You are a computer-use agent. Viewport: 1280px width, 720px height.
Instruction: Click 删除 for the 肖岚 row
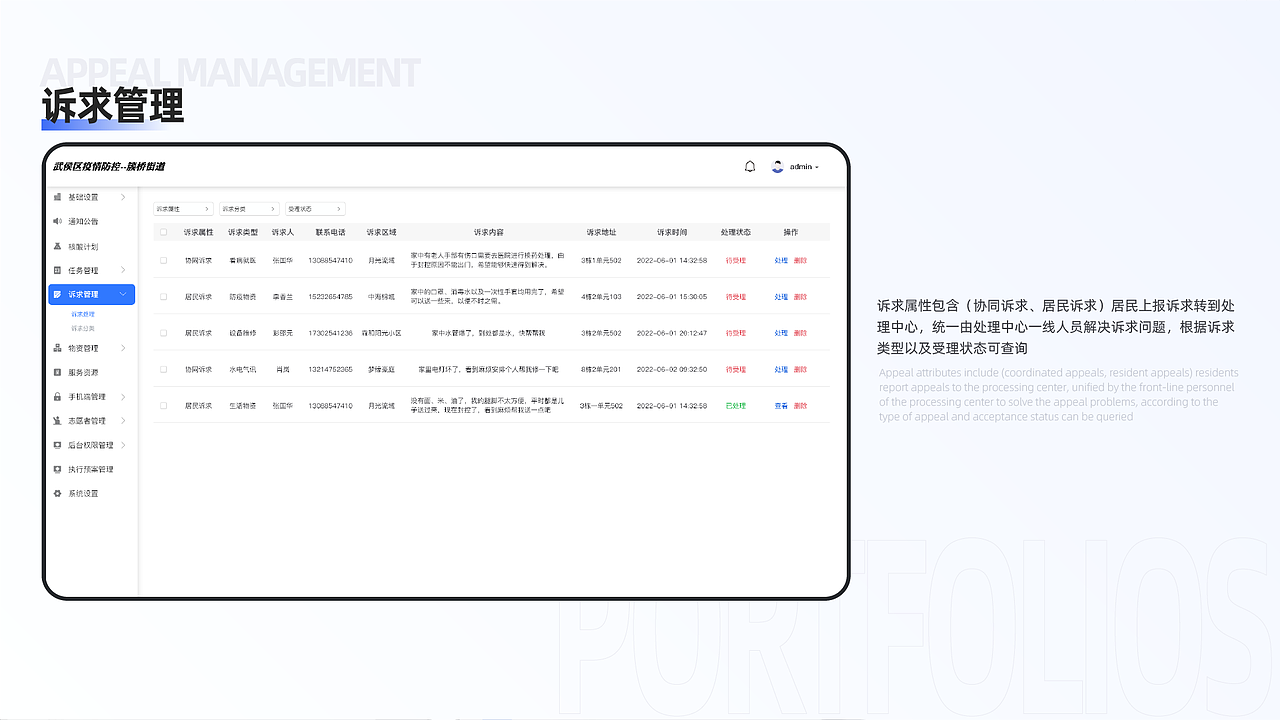click(800, 369)
